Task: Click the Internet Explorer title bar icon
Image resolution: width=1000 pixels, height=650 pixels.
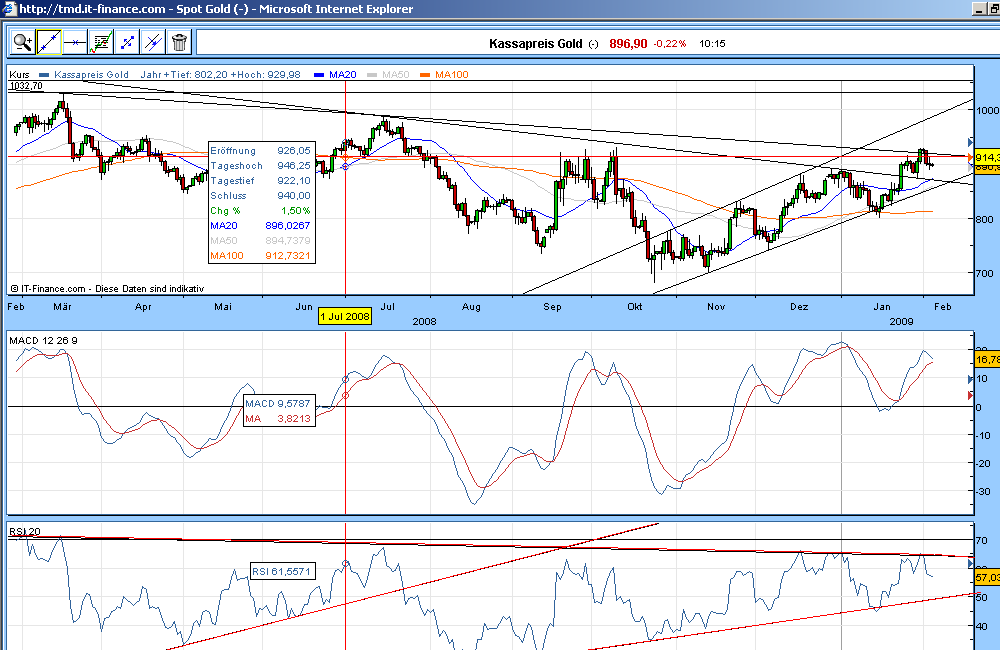Action: (x=9, y=9)
